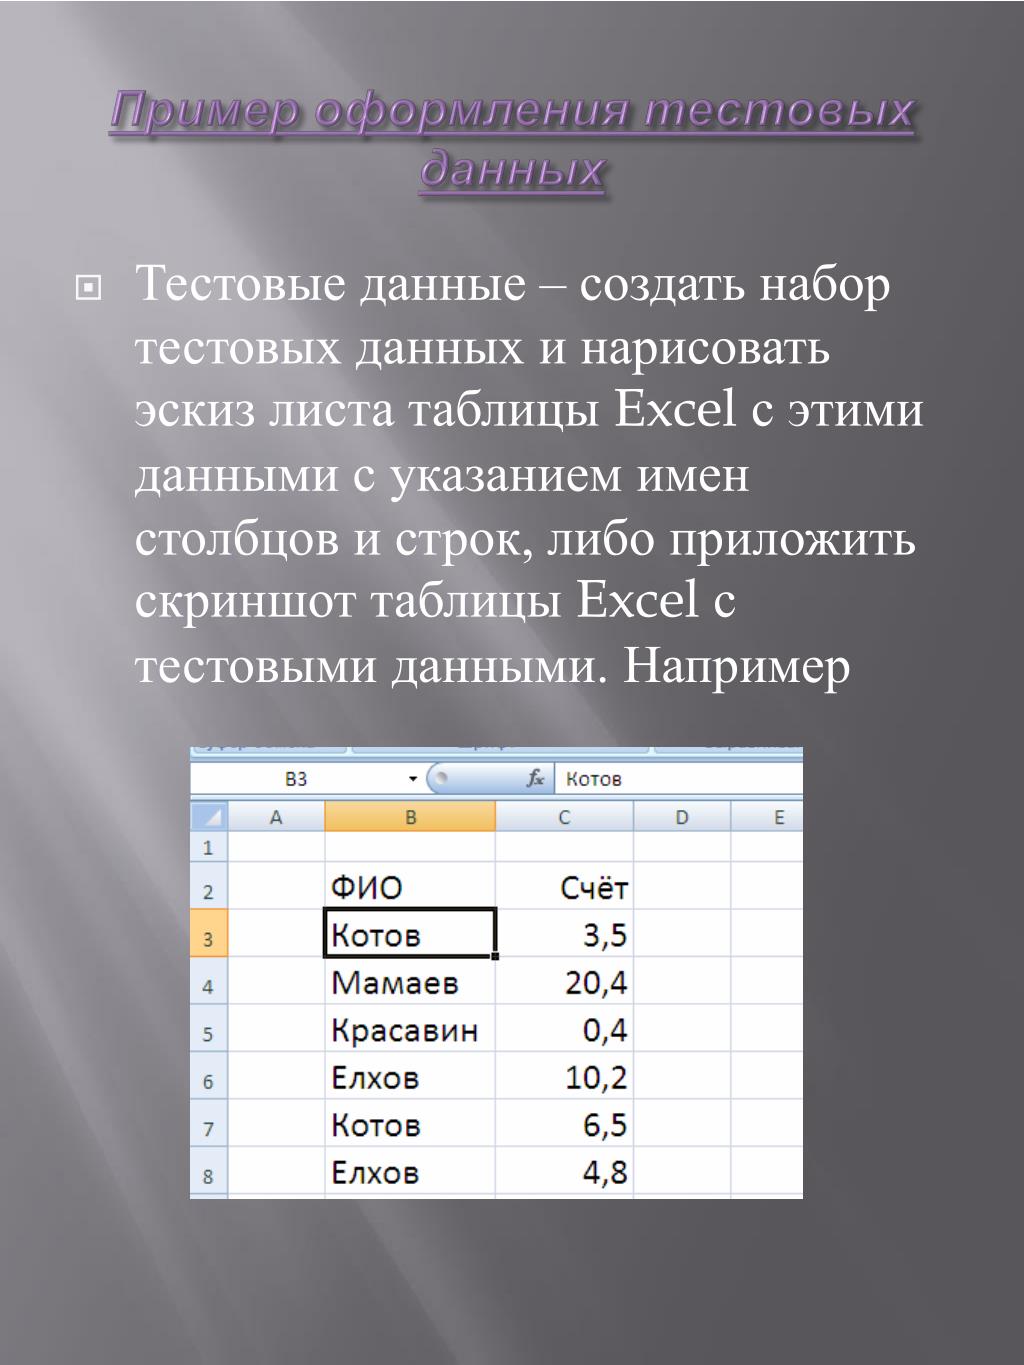Image resolution: width=1024 pixels, height=1365 pixels.
Task: Click the bullet paragraph starting Тестовые данные
Action: (x=528, y=474)
